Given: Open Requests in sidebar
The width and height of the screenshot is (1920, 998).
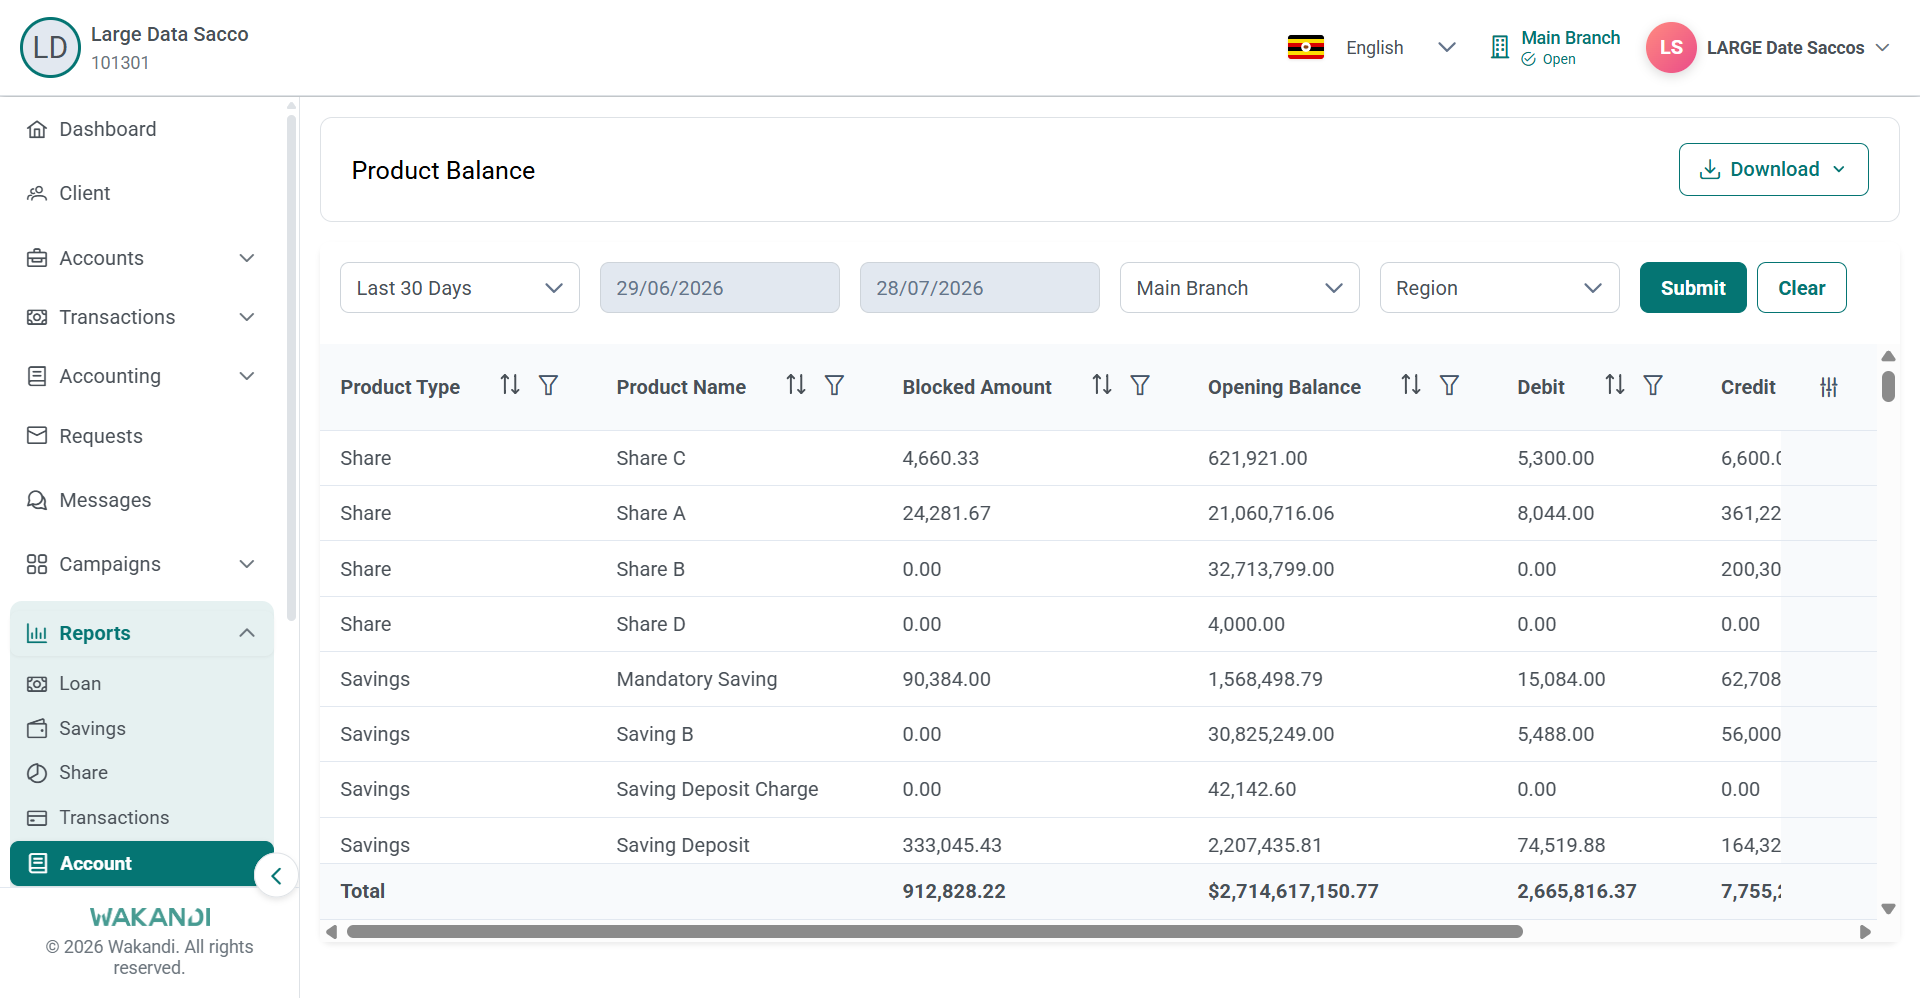Looking at the screenshot, I should (143, 436).
